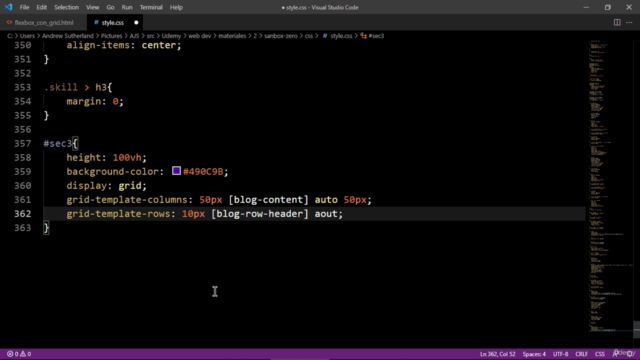Open the Run menu
The image size is (640, 360).
coord(127,7)
